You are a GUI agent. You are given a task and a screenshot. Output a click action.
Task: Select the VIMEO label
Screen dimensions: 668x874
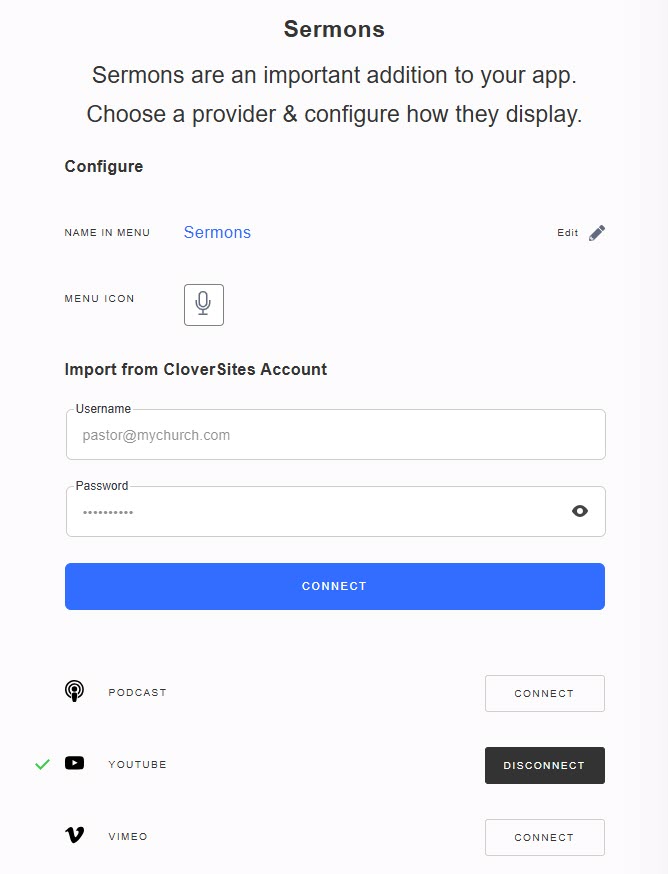coord(128,837)
